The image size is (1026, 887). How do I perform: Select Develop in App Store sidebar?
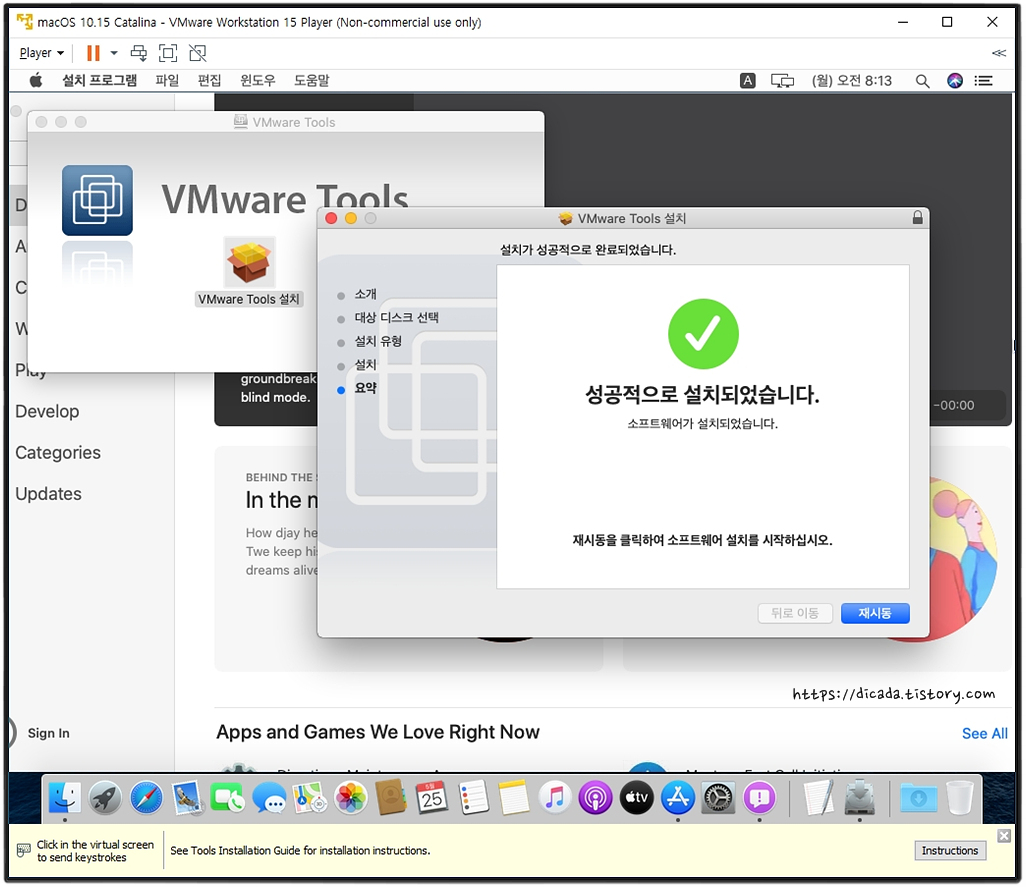pos(47,411)
